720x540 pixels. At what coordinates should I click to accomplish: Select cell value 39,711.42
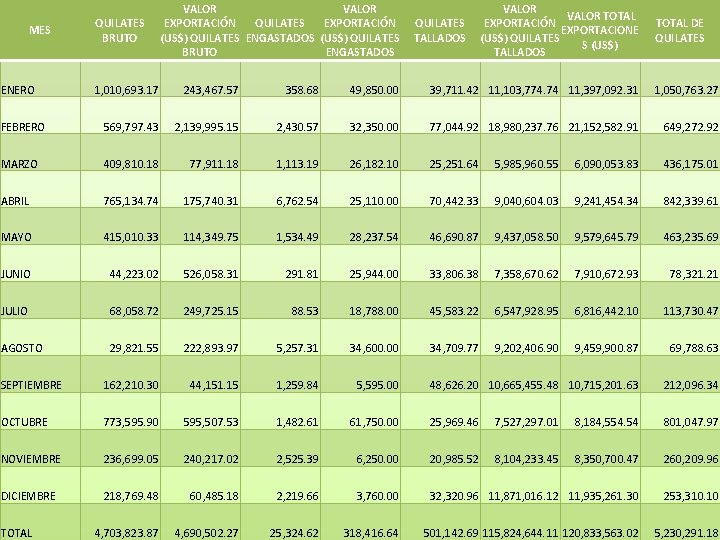(x=454, y=90)
